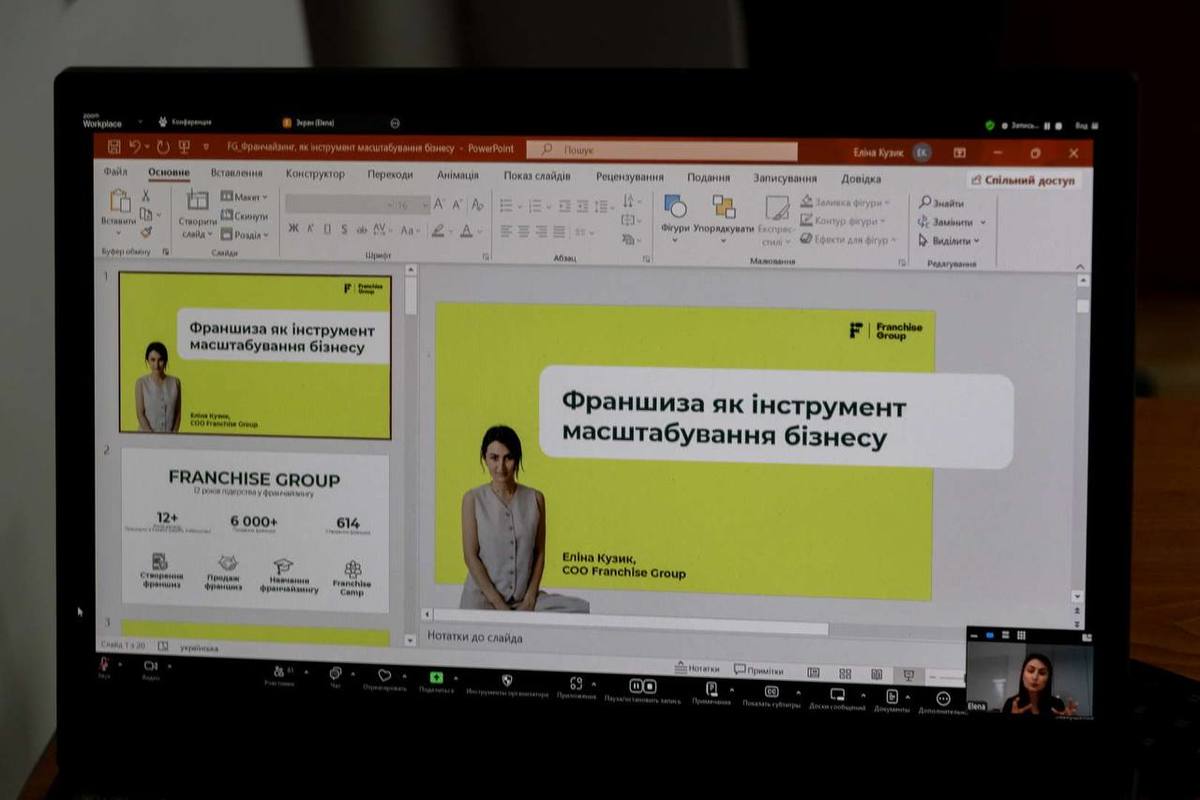Open the font size dropdown box
The image size is (1200, 800).
pyautogui.click(x=412, y=204)
